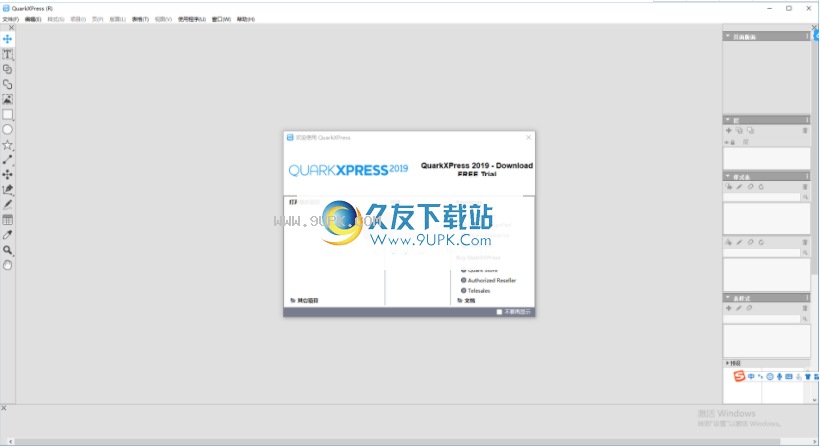Collapse the Page Layout panel
Screen dimensions: 820x447
tap(727, 36)
